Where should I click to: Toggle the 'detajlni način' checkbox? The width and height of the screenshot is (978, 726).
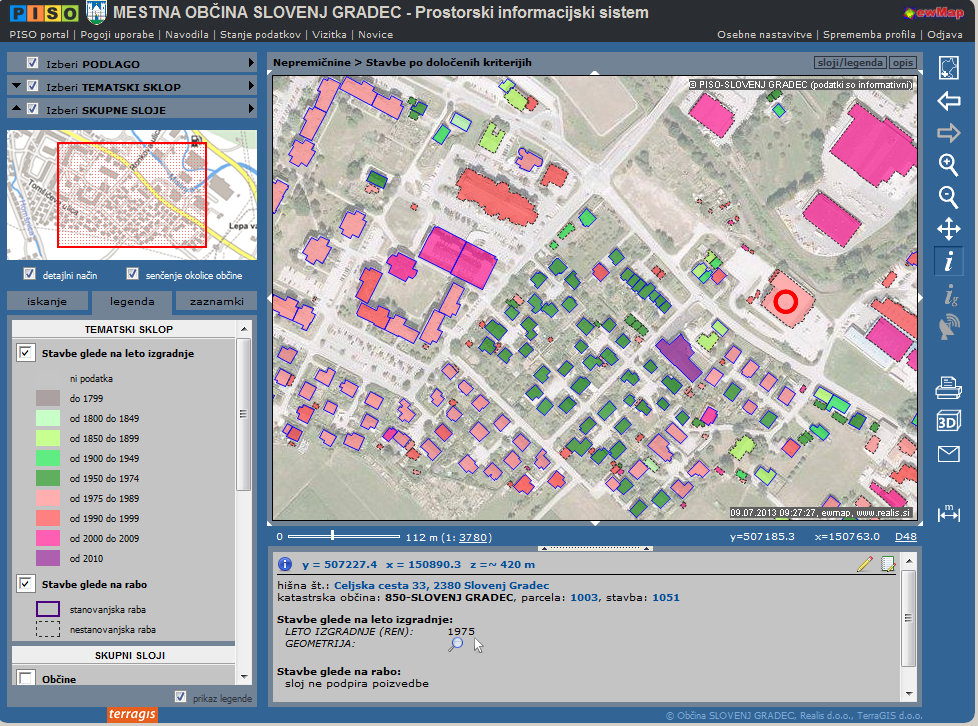tap(30, 275)
